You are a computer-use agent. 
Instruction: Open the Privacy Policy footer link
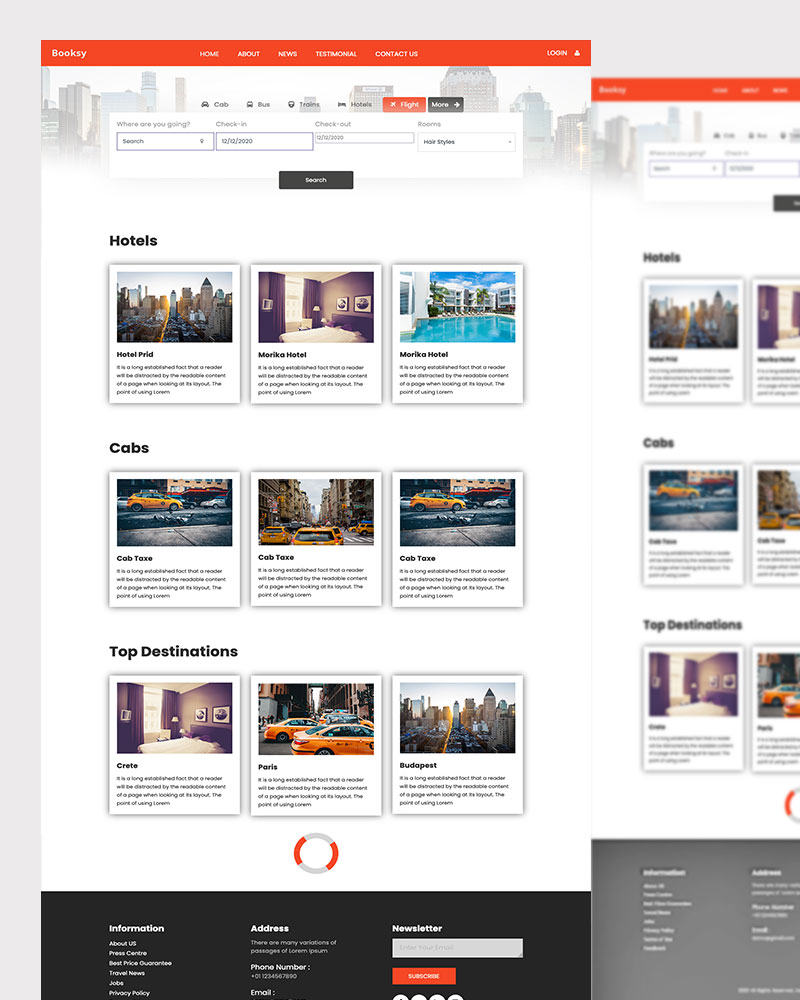tap(127, 993)
